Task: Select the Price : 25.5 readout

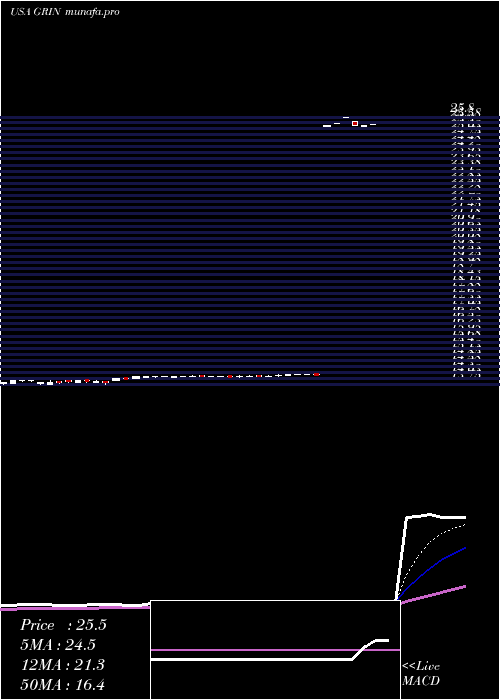Action: pos(63,625)
